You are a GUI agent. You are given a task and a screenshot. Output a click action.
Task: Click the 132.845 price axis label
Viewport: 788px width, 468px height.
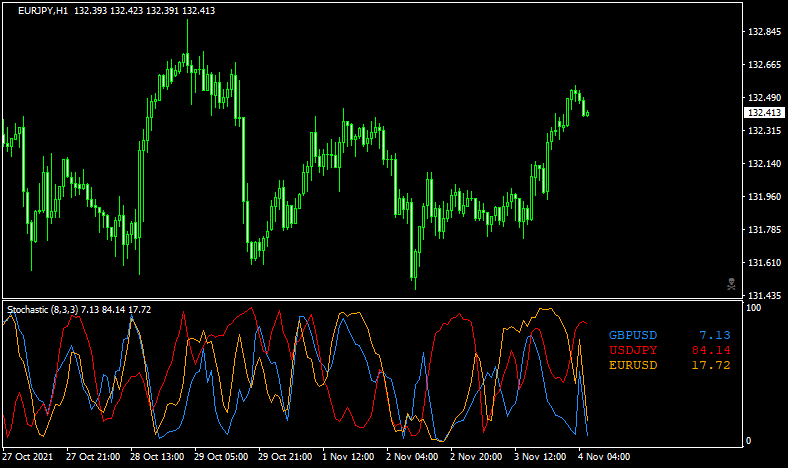(764, 32)
